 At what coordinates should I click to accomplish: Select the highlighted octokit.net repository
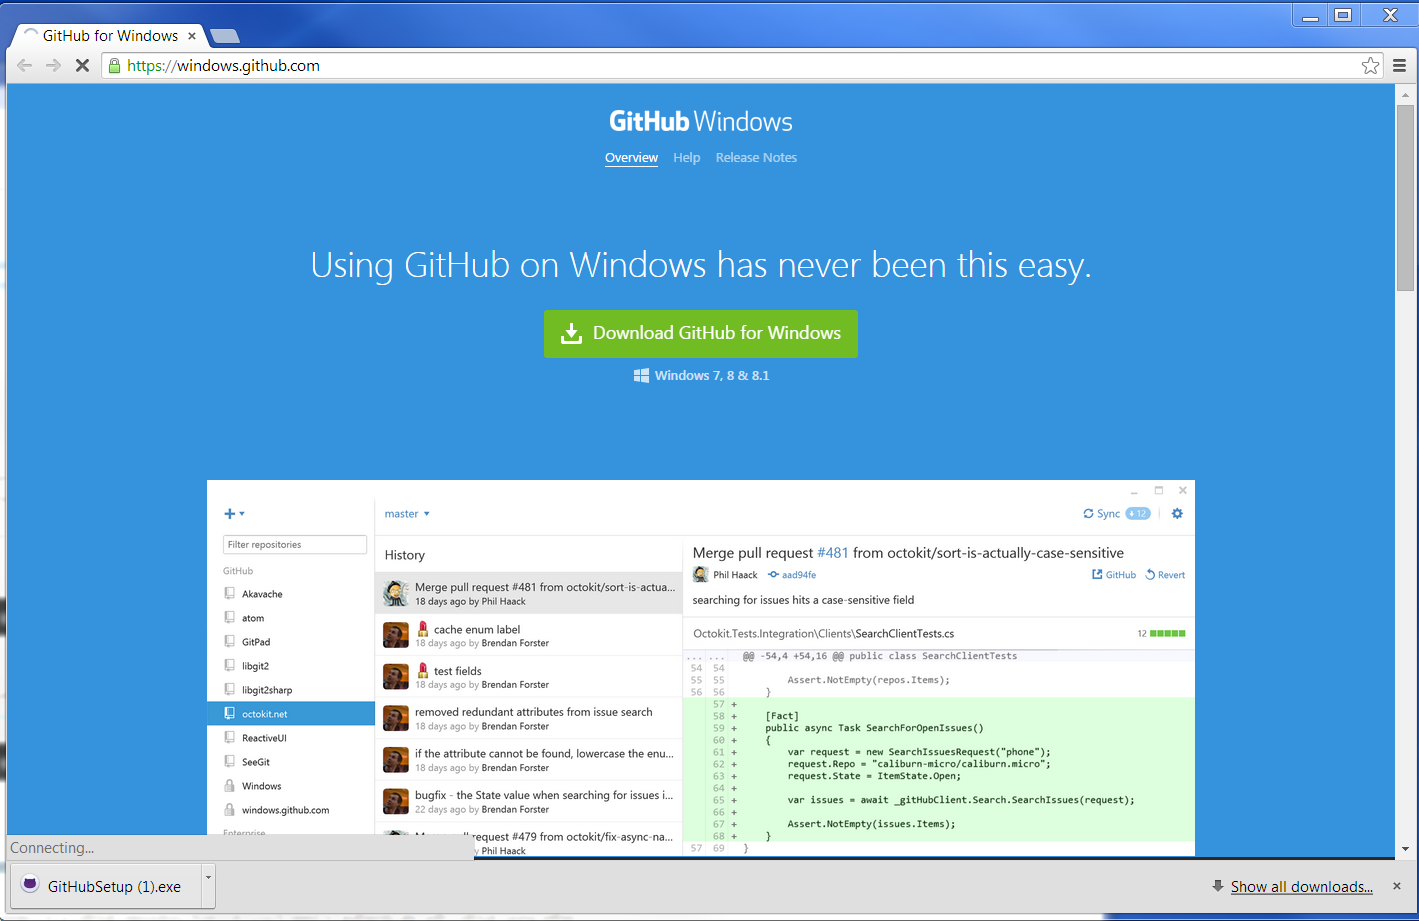291,714
